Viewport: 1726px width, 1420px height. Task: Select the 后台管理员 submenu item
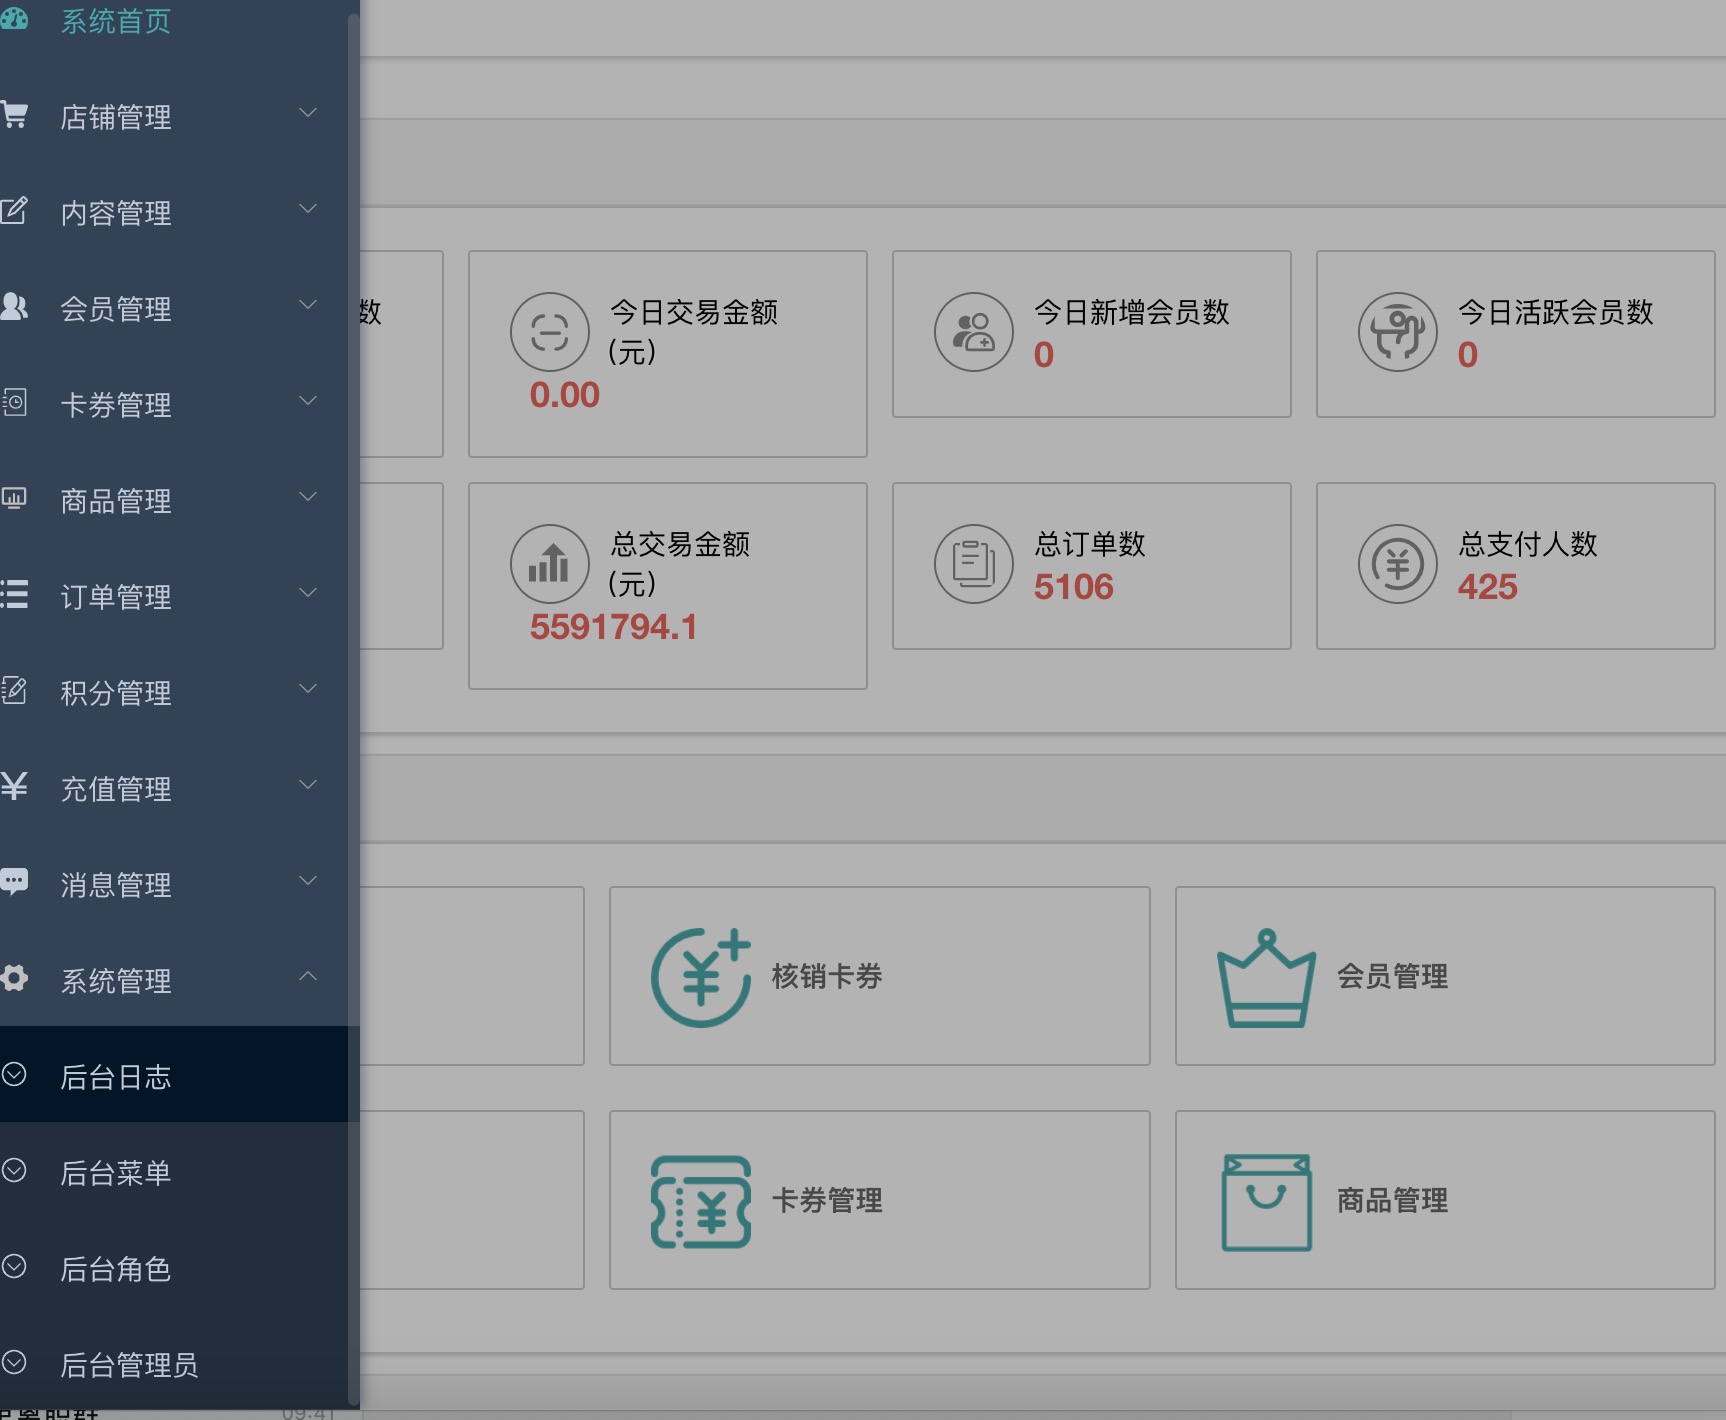coord(173,1362)
